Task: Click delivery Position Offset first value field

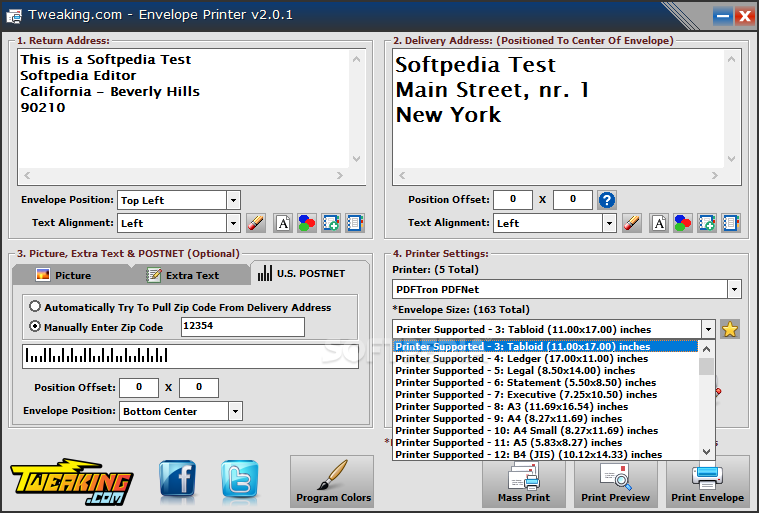Action: (x=513, y=199)
